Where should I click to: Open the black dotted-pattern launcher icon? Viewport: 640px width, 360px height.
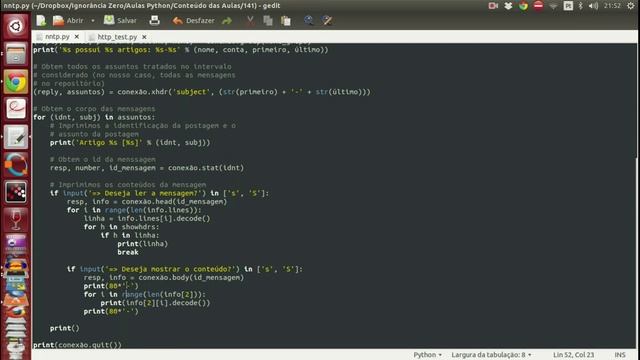[x=16, y=192]
